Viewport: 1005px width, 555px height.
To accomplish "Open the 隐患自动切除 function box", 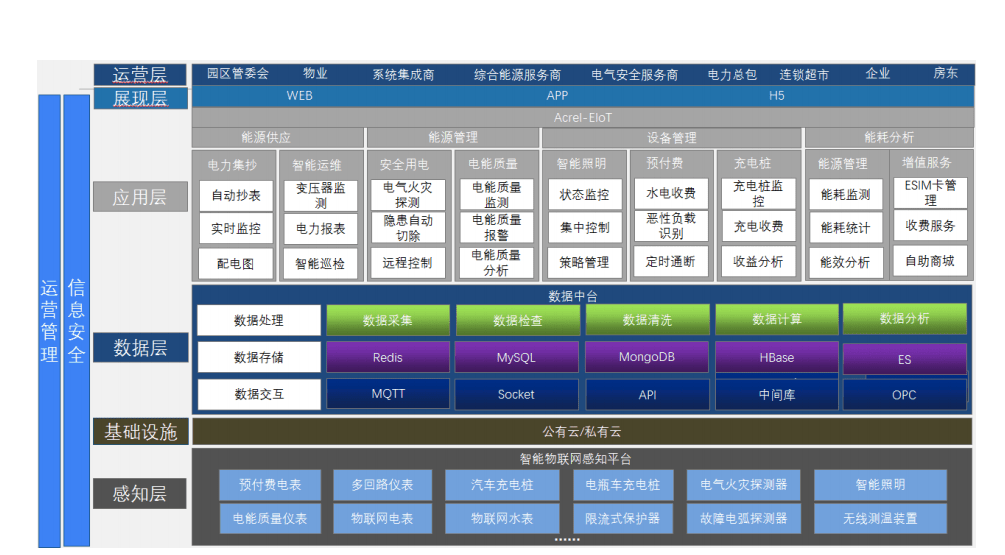I will [408, 228].
